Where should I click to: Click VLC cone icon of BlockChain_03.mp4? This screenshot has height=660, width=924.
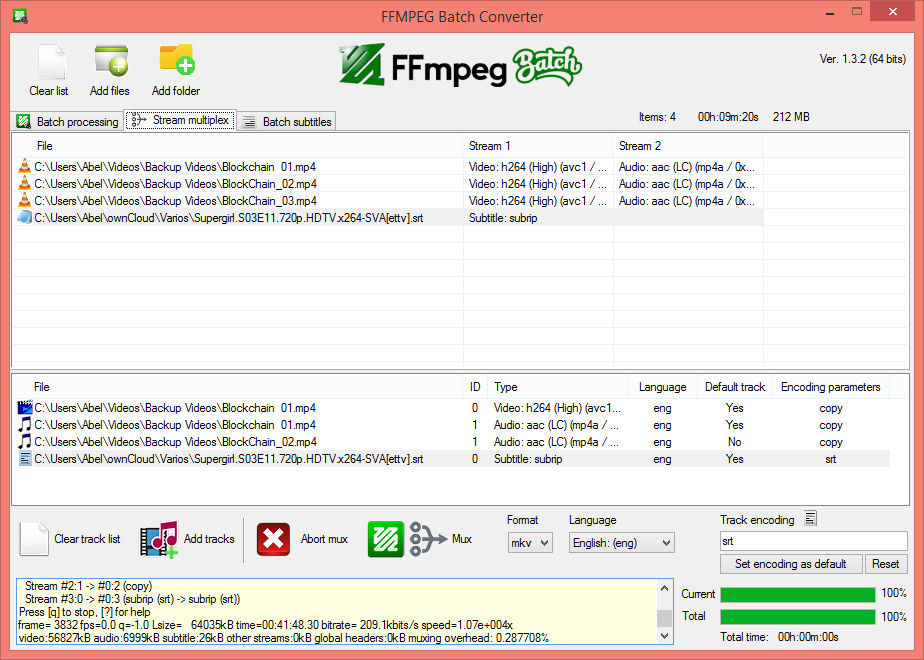24,200
